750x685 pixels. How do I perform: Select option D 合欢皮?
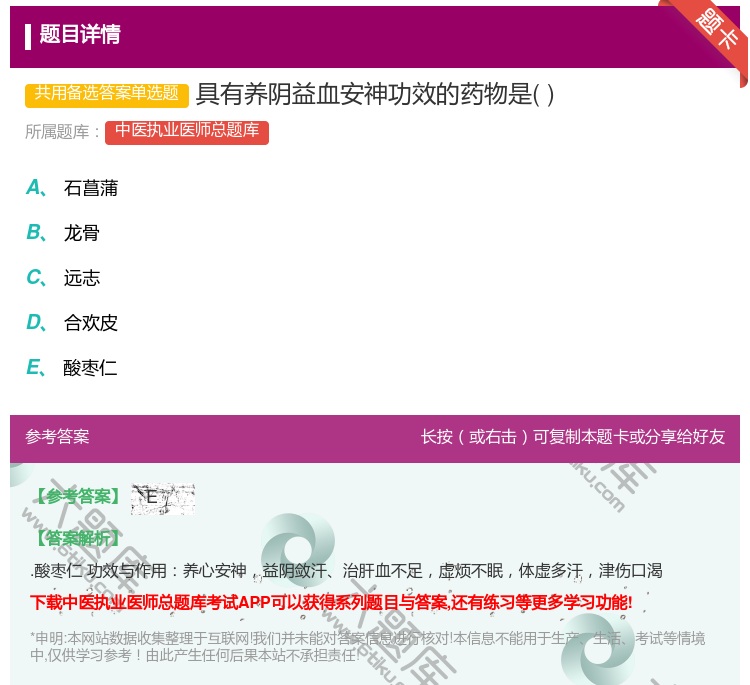tap(72, 322)
